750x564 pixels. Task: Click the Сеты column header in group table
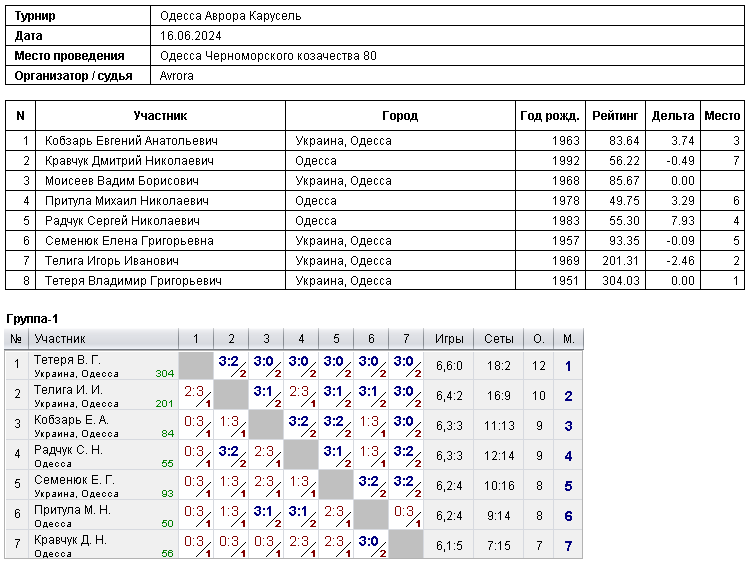pyautogui.click(x=499, y=339)
